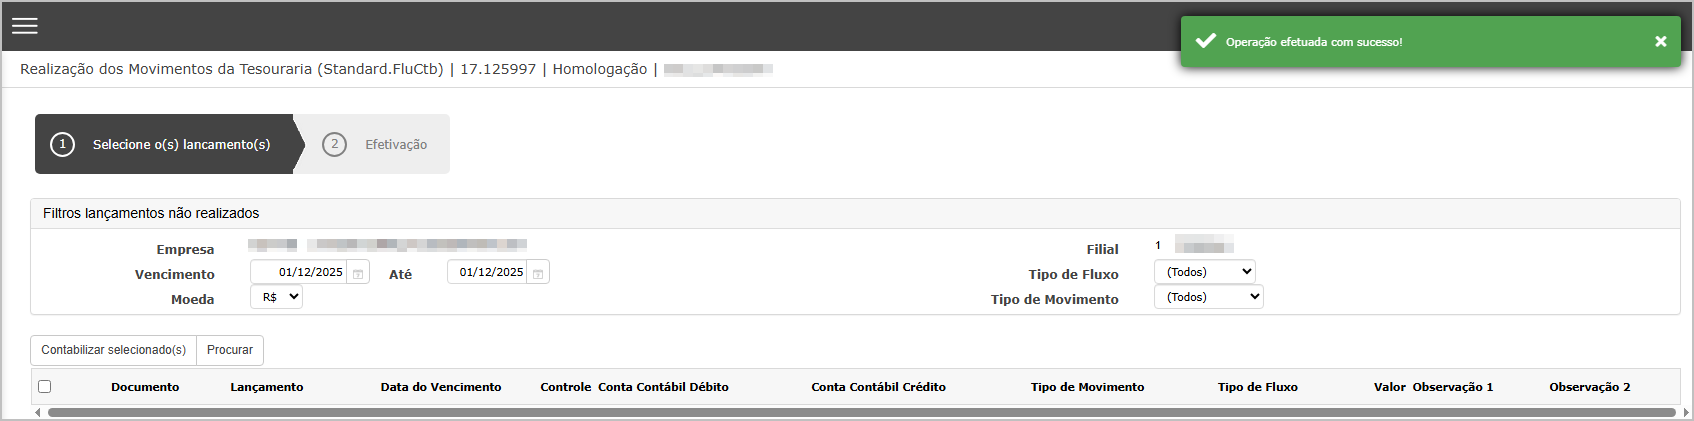Click the step 2 circle icon

(334, 144)
